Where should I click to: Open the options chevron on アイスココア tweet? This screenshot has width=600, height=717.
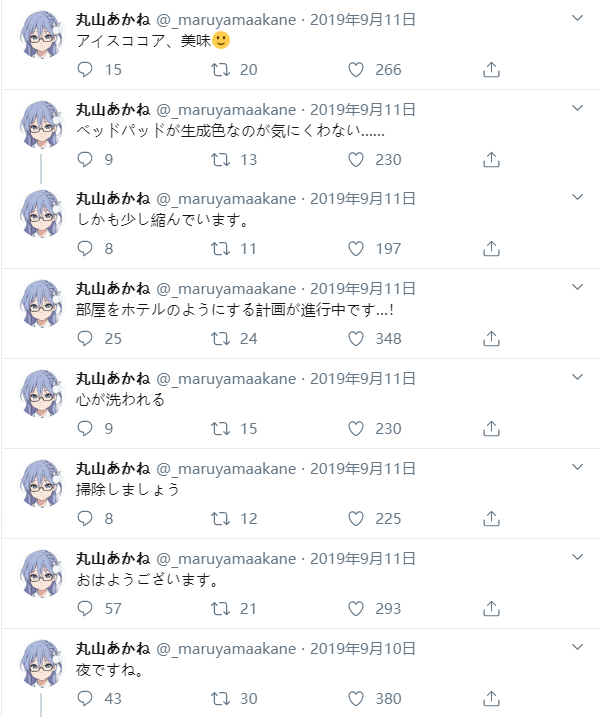coord(578,18)
